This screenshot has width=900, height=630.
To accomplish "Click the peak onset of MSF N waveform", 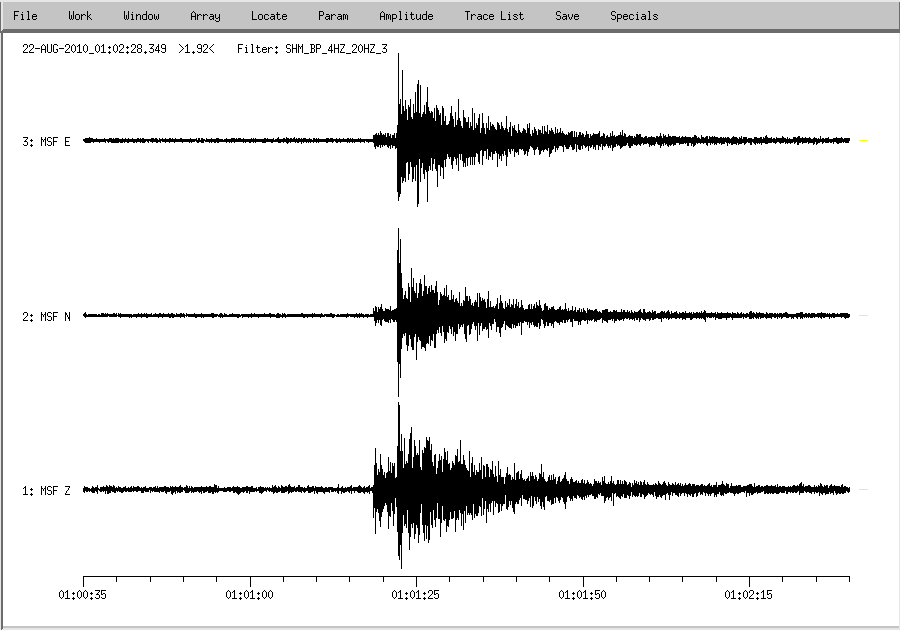I will (x=398, y=313).
